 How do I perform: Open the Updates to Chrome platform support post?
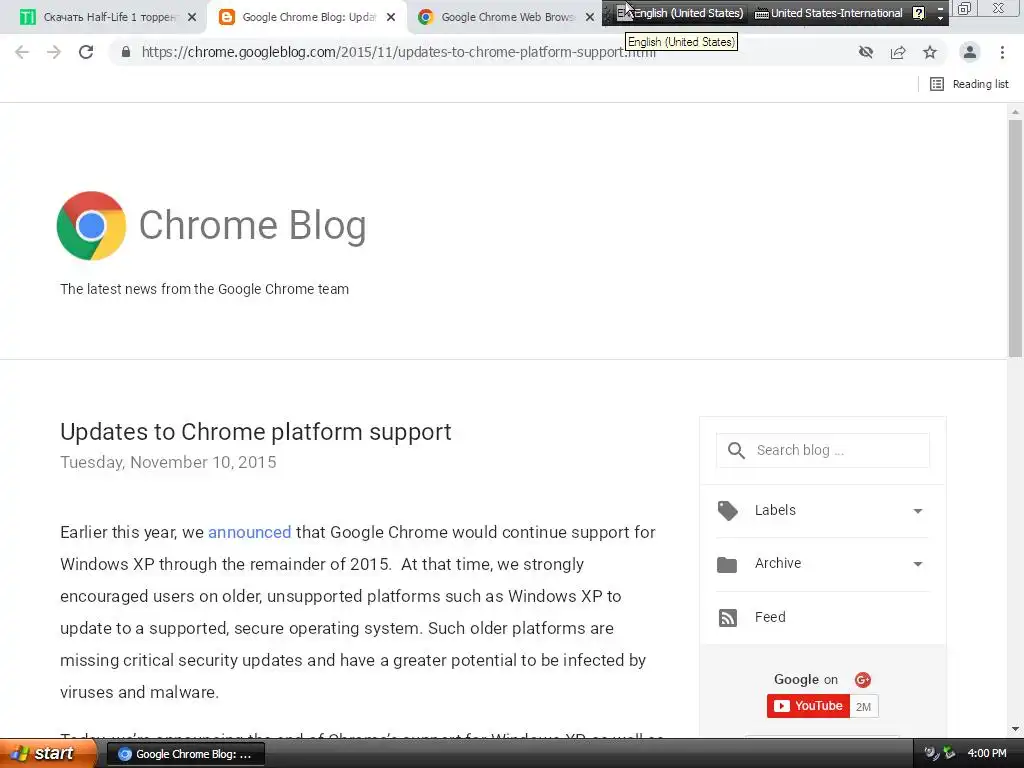click(x=255, y=432)
